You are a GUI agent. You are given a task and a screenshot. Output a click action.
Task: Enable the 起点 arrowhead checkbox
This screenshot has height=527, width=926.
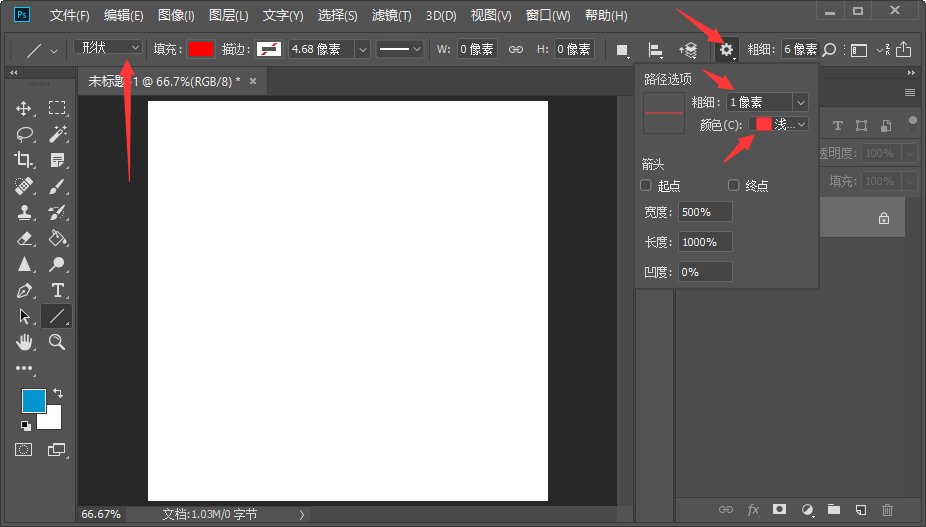646,186
